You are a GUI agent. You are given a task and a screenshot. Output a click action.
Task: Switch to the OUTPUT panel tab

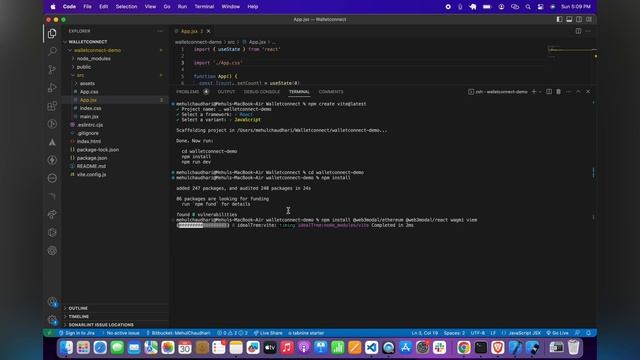point(226,92)
